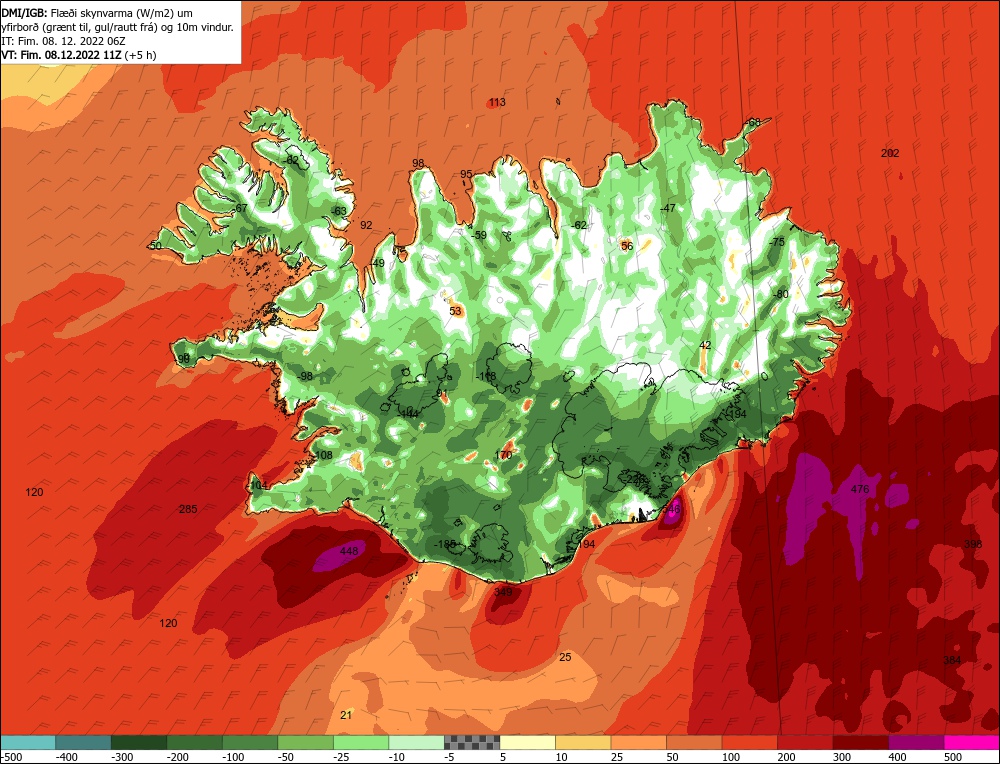Screen dimensions: 1000x764
Task: Click the 113 value north of Iceland
Action: pyautogui.click(x=497, y=102)
